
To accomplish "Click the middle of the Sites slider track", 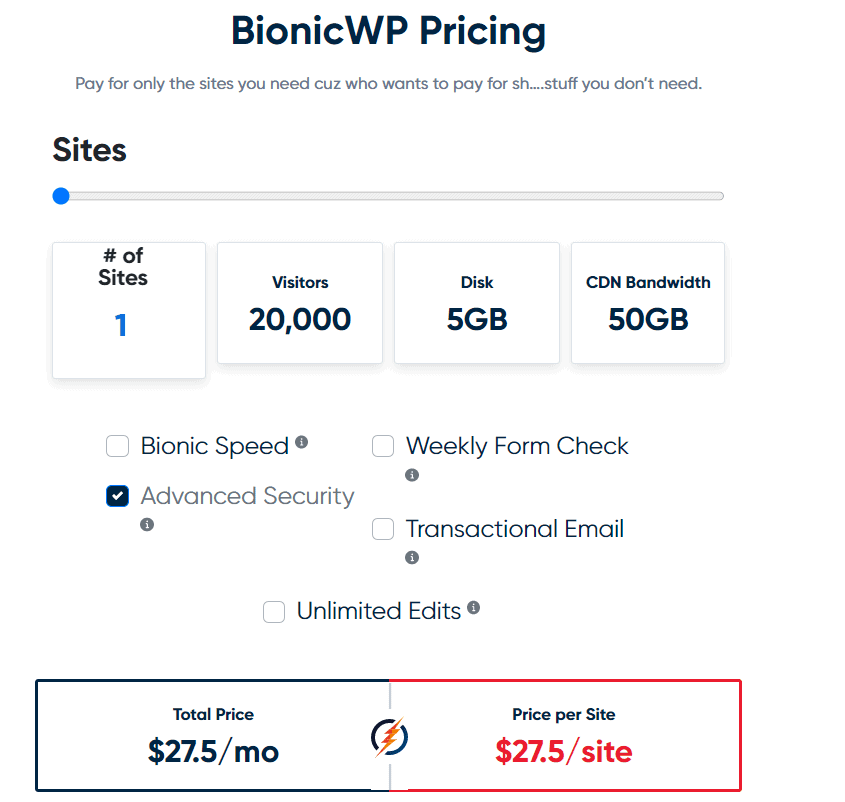I will [x=390, y=196].
